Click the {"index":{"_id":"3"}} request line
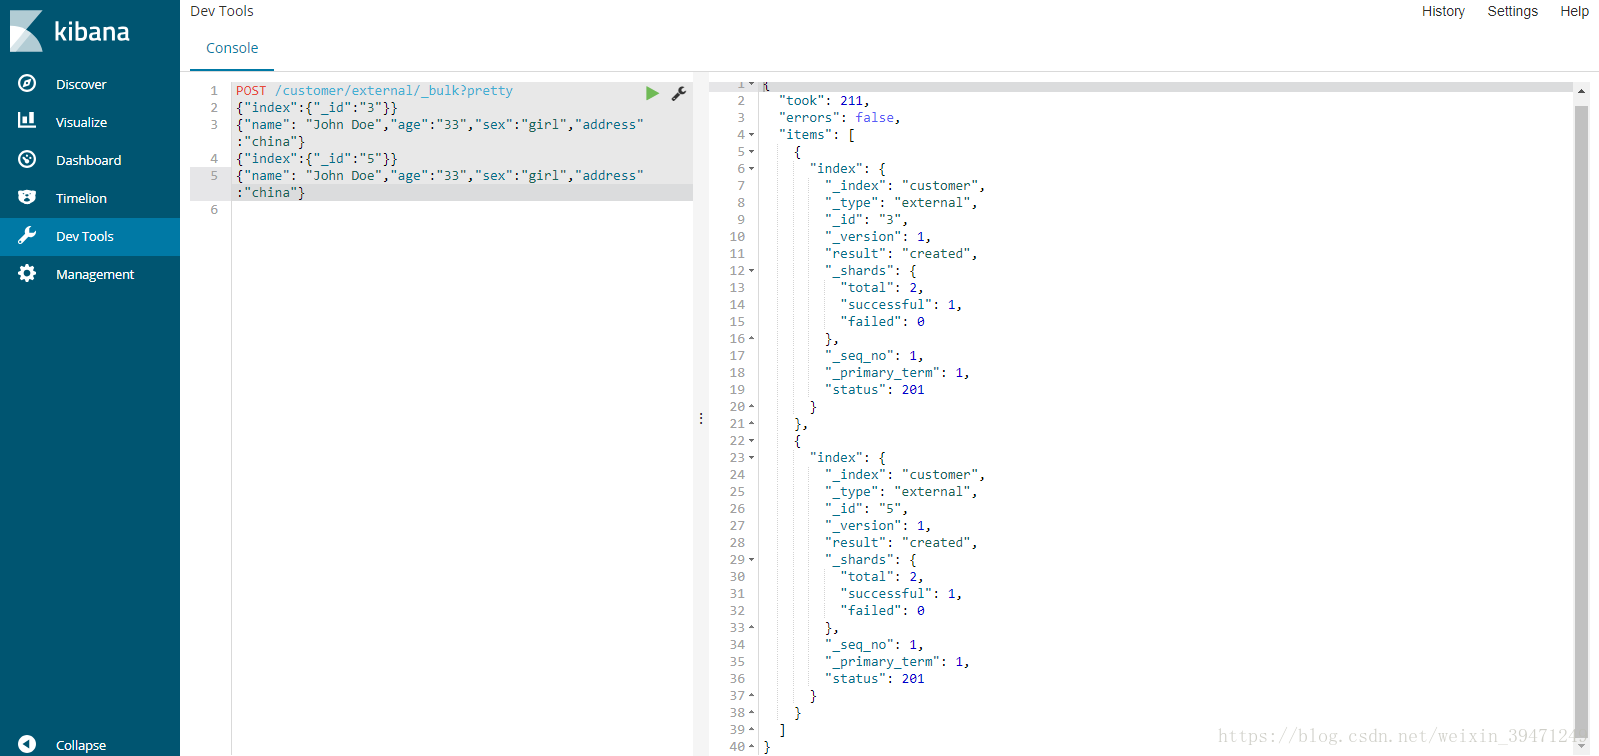Screen dimensions: 1599x756 click(x=316, y=108)
